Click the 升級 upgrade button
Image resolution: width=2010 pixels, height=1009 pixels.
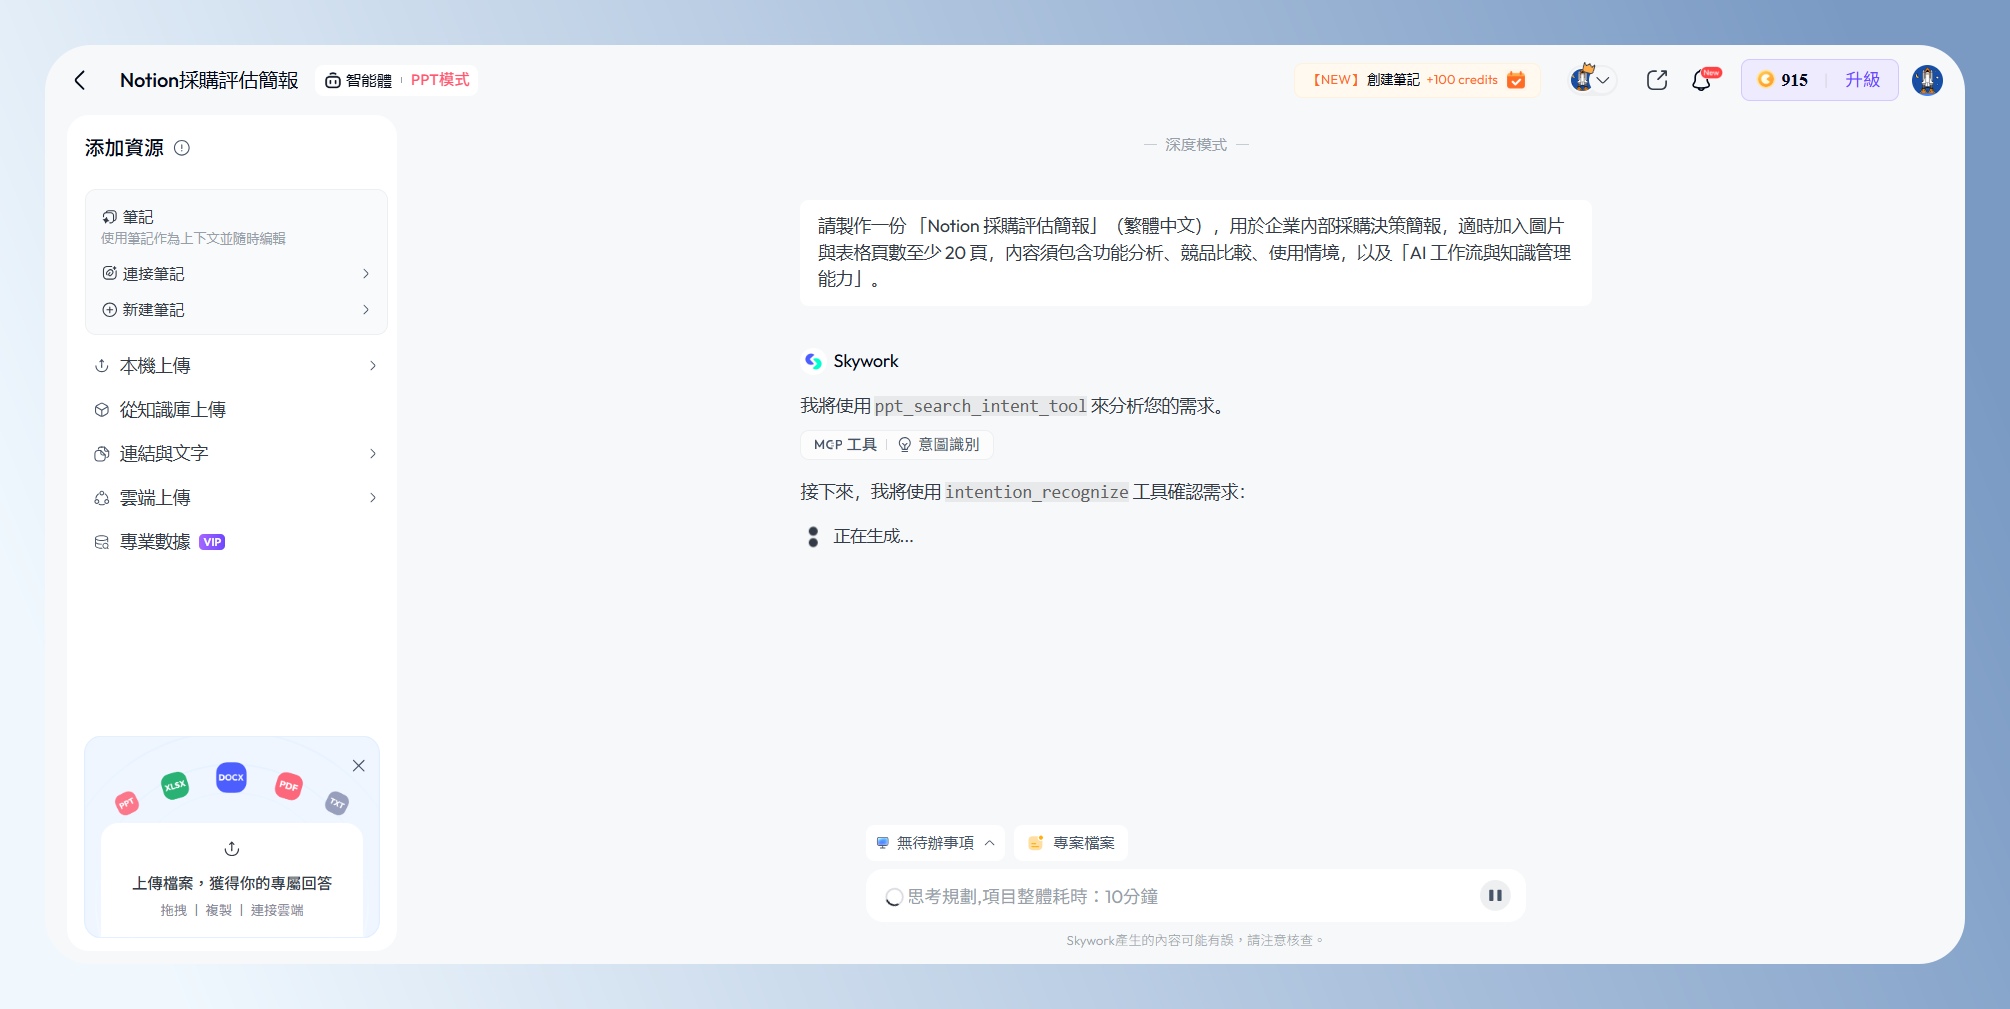point(1862,80)
